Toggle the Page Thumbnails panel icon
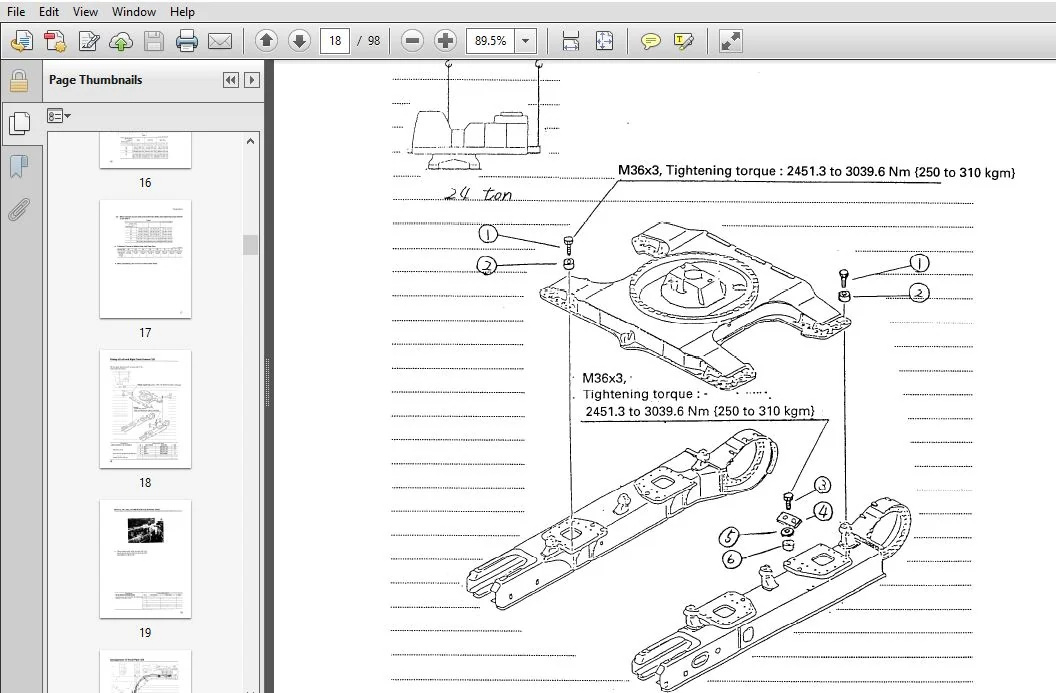The image size is (1056, 693). coord(20,123)
